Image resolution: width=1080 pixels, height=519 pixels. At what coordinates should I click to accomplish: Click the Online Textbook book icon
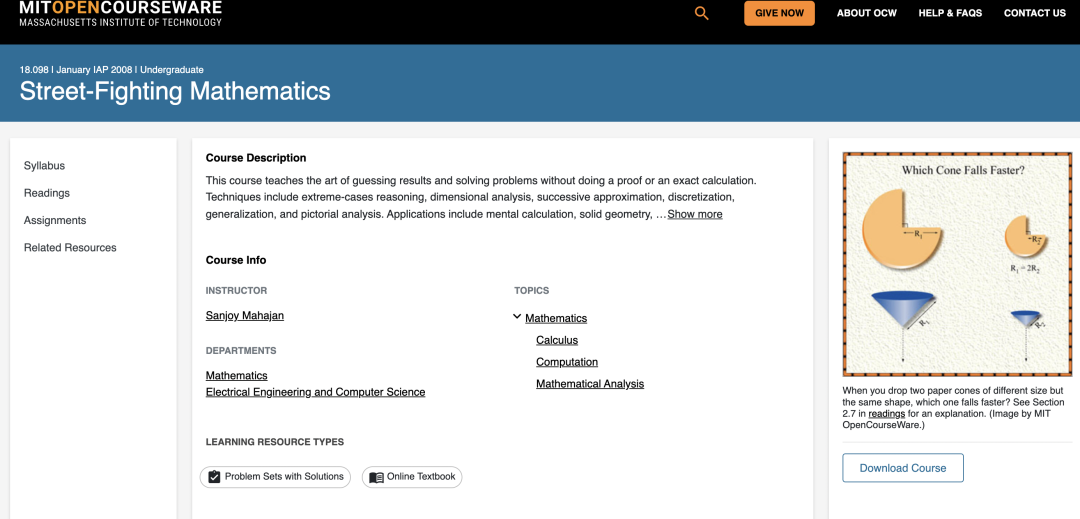(x=376, y=477)
